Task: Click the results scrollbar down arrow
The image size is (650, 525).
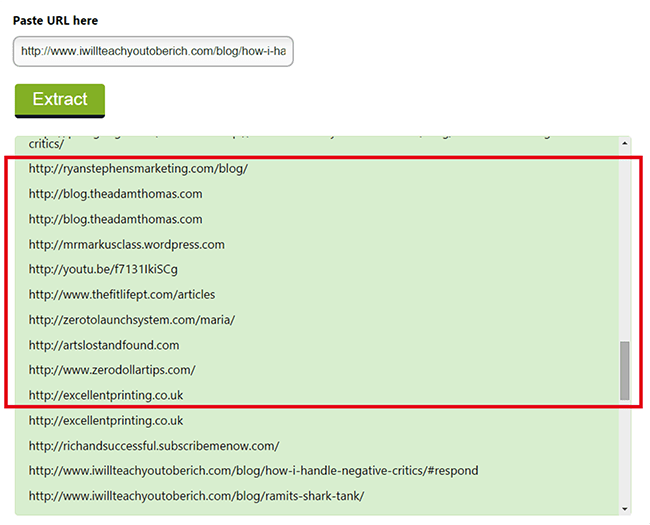Action: pyautogui.click(x=625, y=509)
